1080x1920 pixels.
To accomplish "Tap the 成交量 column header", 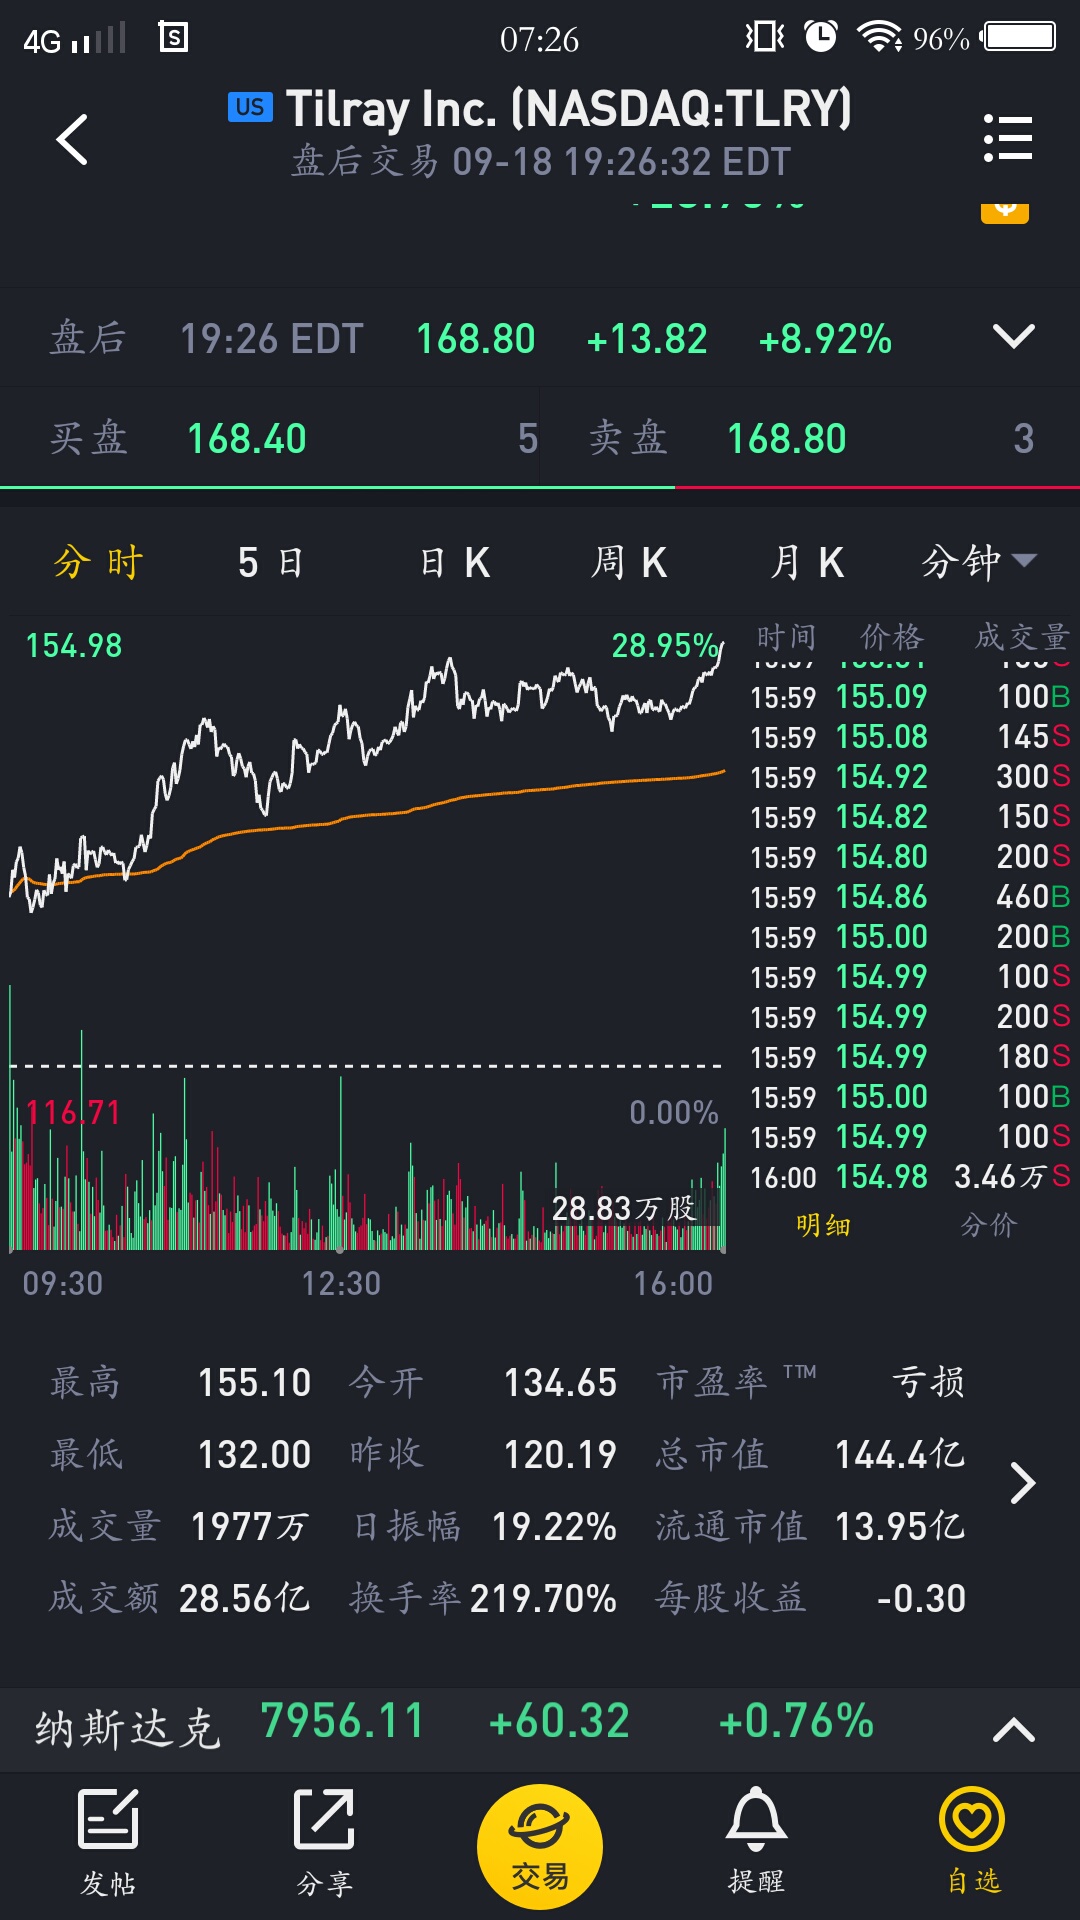I will tap(1022, 637).
